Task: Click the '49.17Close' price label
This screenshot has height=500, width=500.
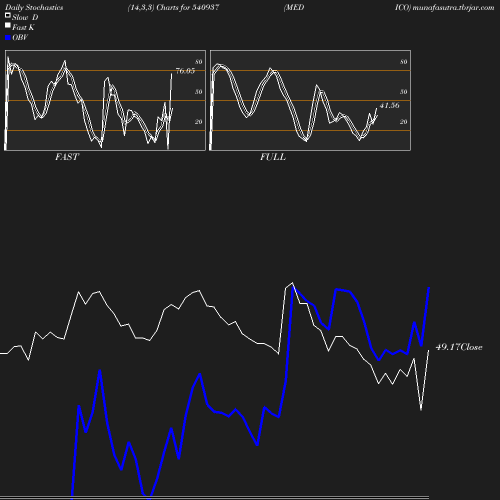Action: tap(459, 347)
